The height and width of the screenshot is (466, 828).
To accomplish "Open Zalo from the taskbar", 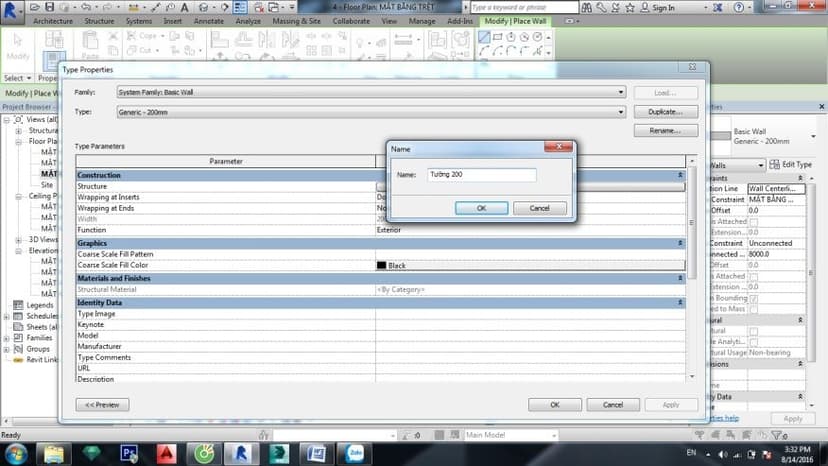I will point(354,453).
